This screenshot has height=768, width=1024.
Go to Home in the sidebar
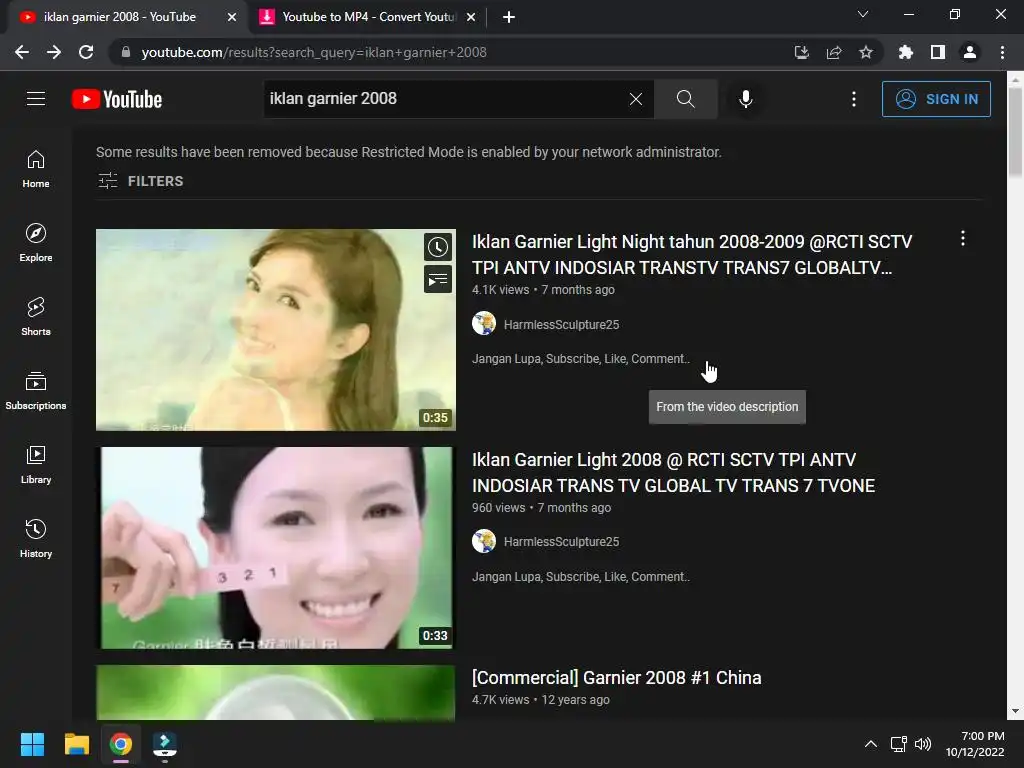[x=36, y=168]
